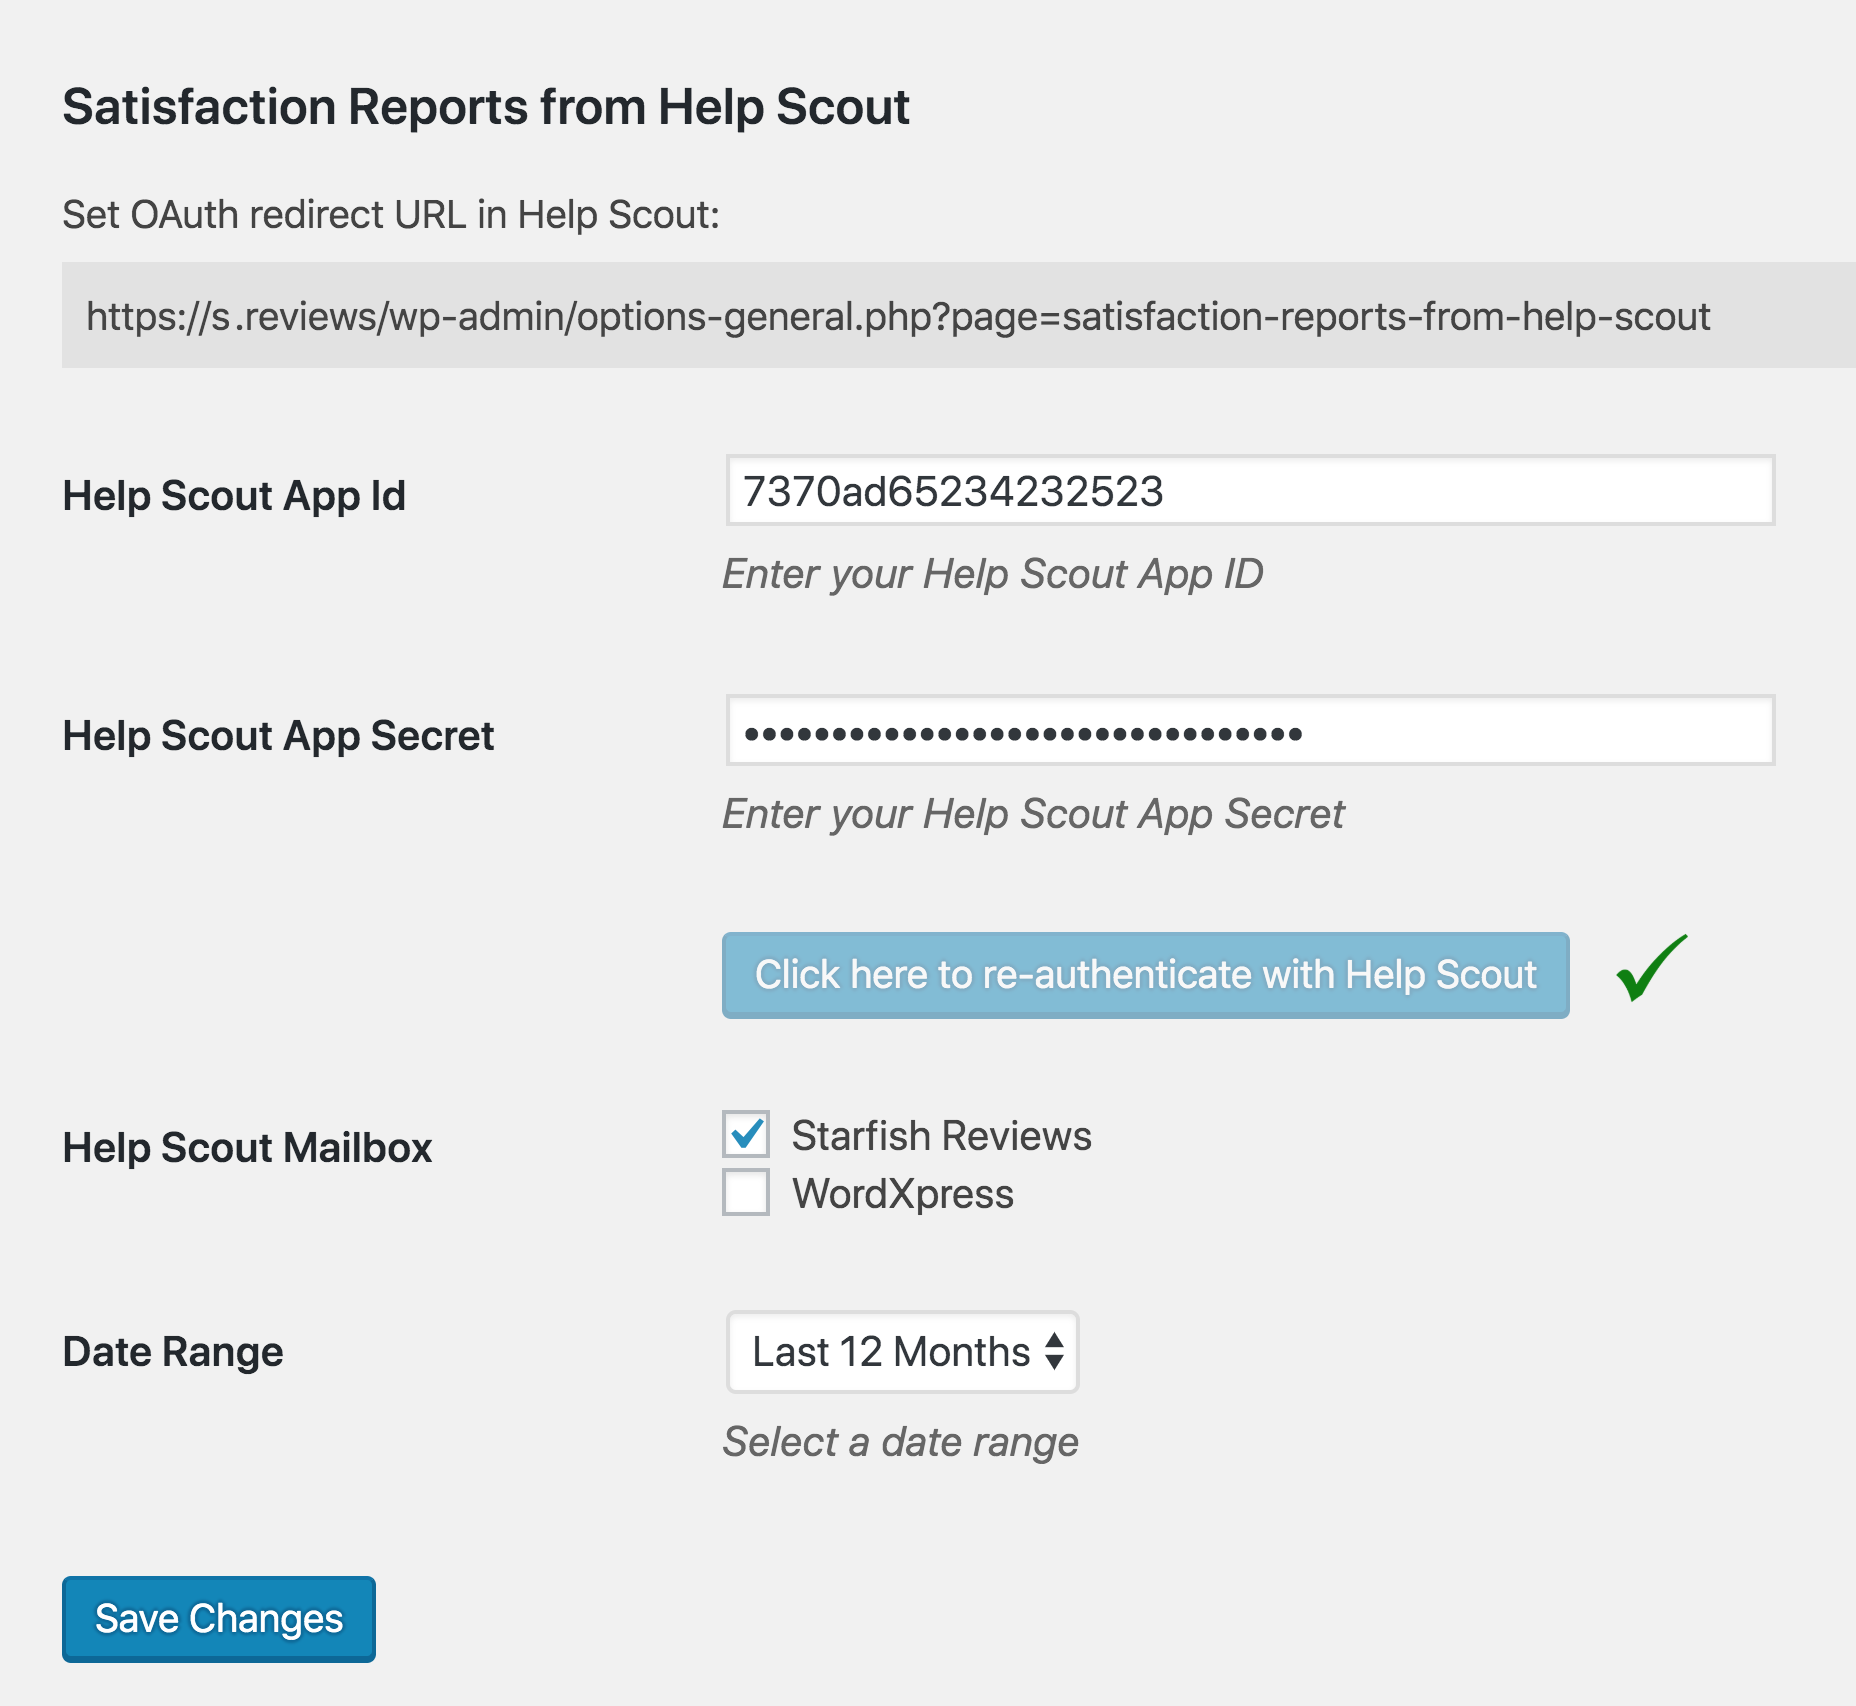Click 'Enter your Help Scout App ID' hint
The image size is (1856, 1706).
993,575
